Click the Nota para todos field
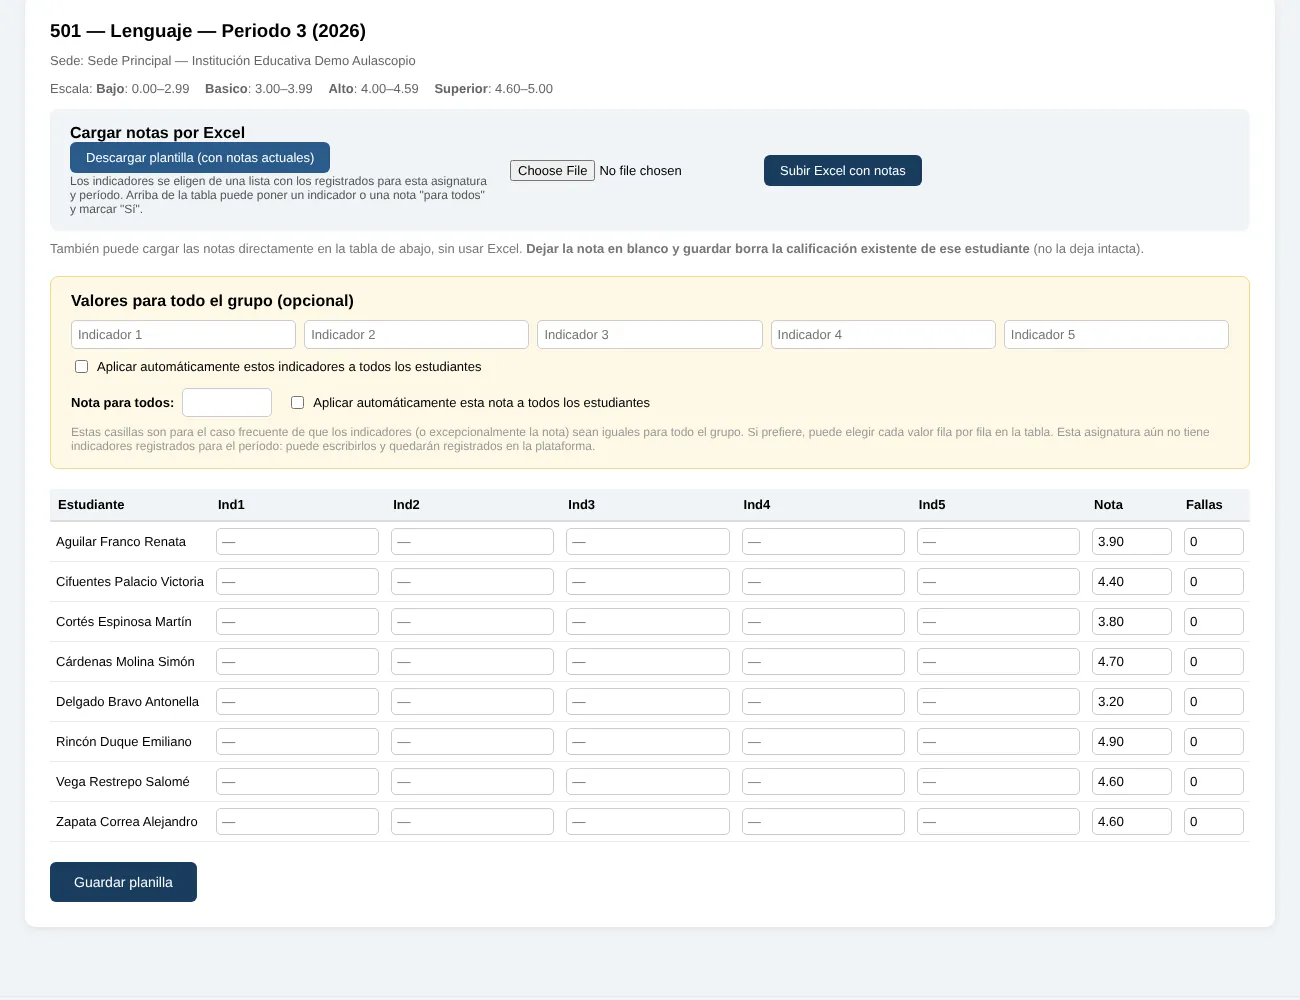The width and height of the screenshot is (1300, 1000). point(227,403)
